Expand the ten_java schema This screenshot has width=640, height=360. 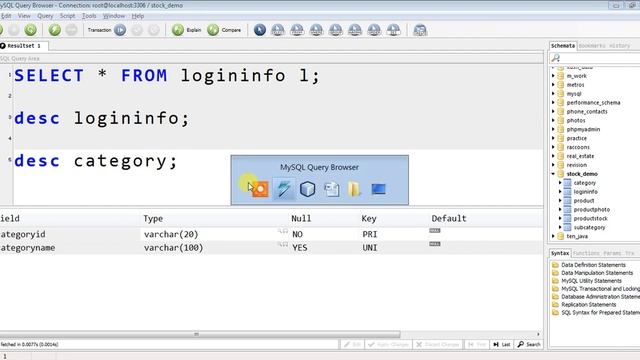(553, 236)
